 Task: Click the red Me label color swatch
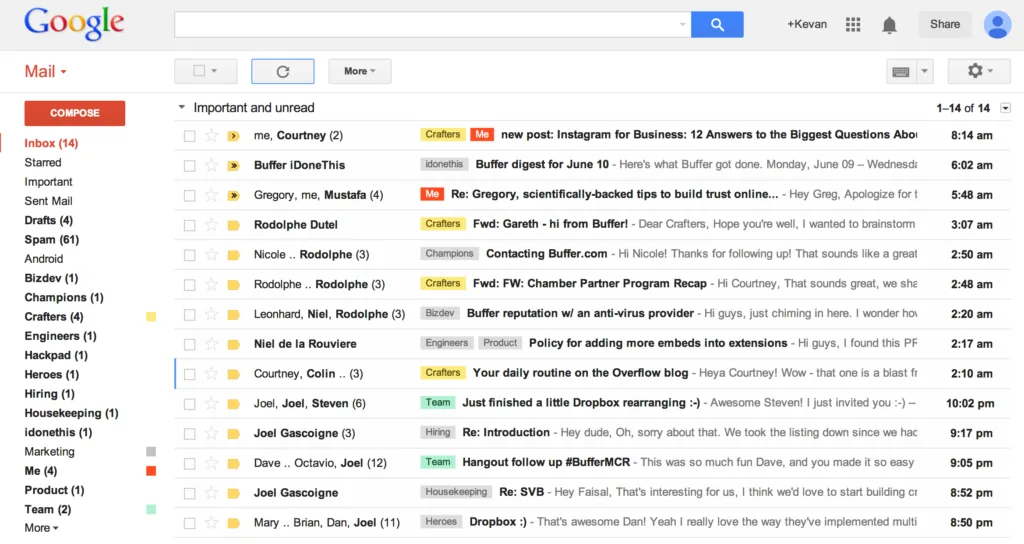click(x=151, y=471)
